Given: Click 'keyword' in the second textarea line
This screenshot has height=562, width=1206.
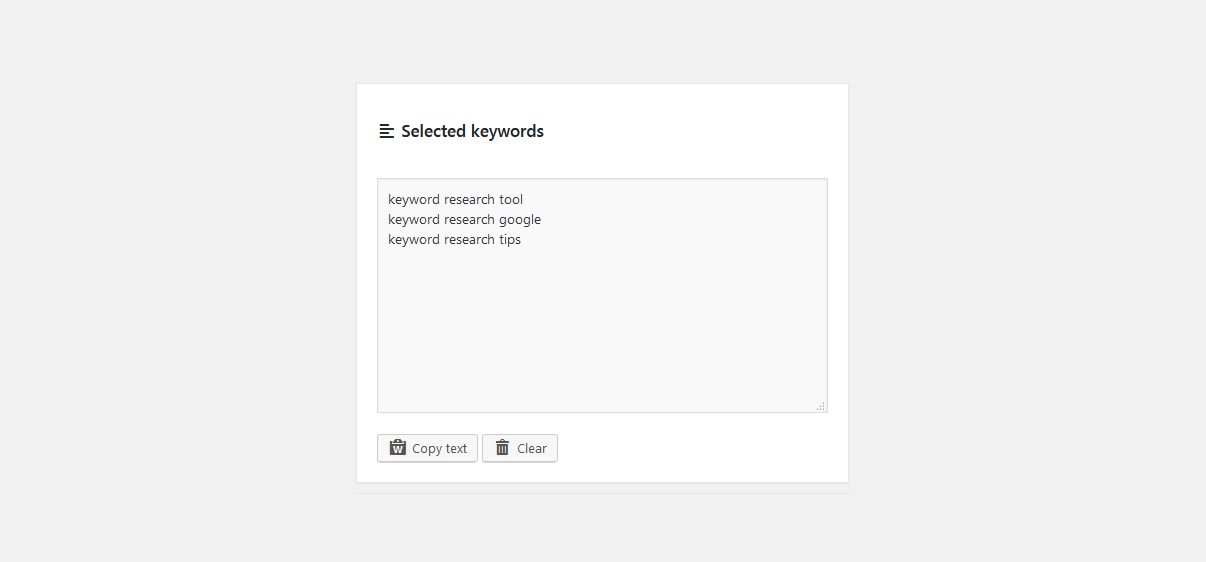Looking at the screenshot, I should point(414,220).
